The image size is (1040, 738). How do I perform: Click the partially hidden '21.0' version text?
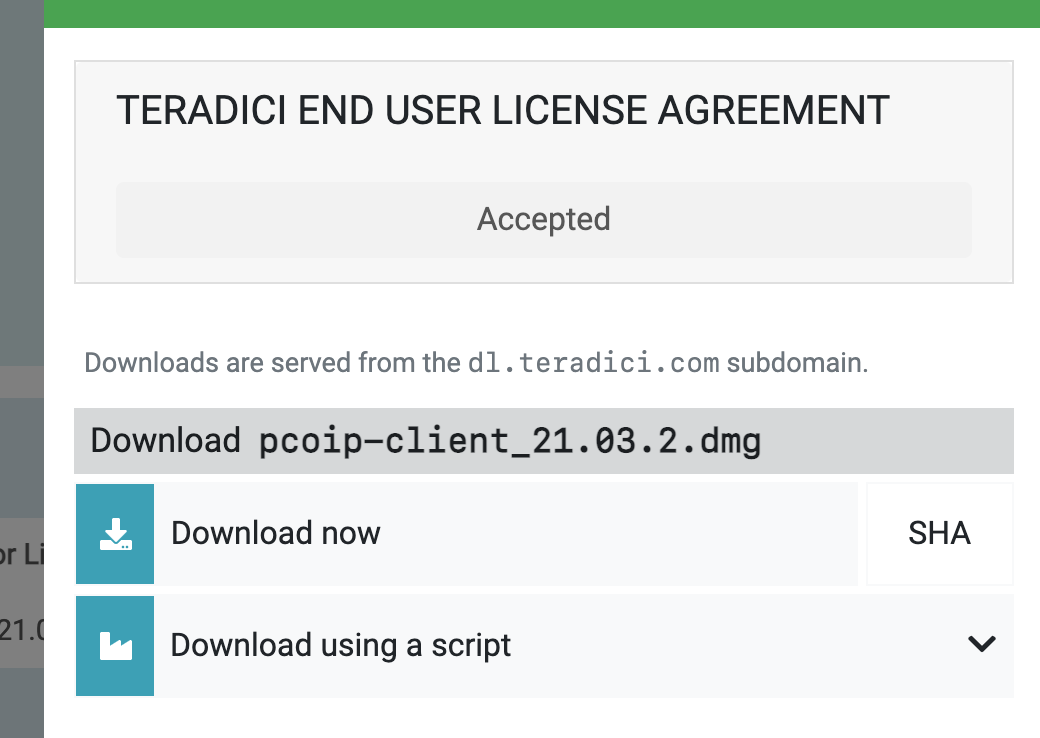pyautogui.click(x=21, y=630)
